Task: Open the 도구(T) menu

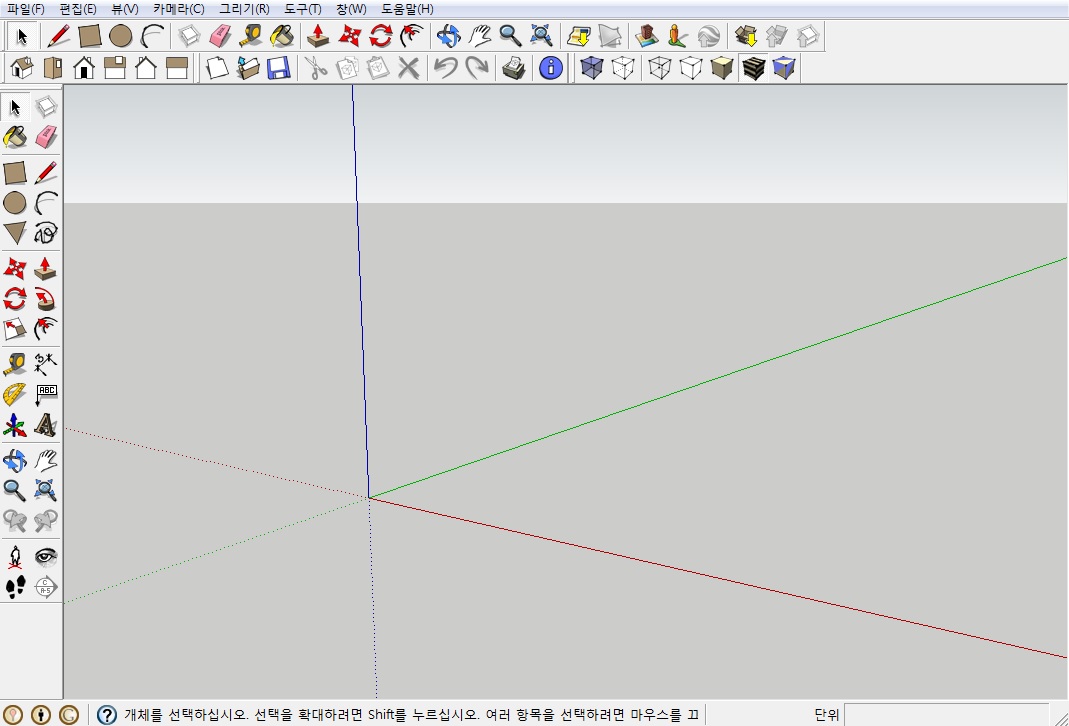Action: click(x=303, y=9)
